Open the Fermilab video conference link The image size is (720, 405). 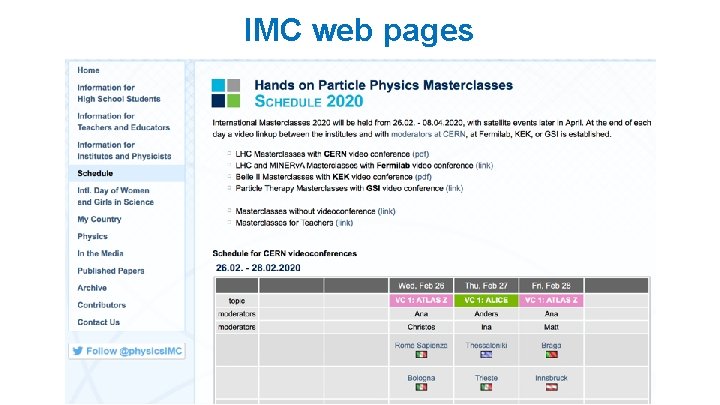(484, 165)
